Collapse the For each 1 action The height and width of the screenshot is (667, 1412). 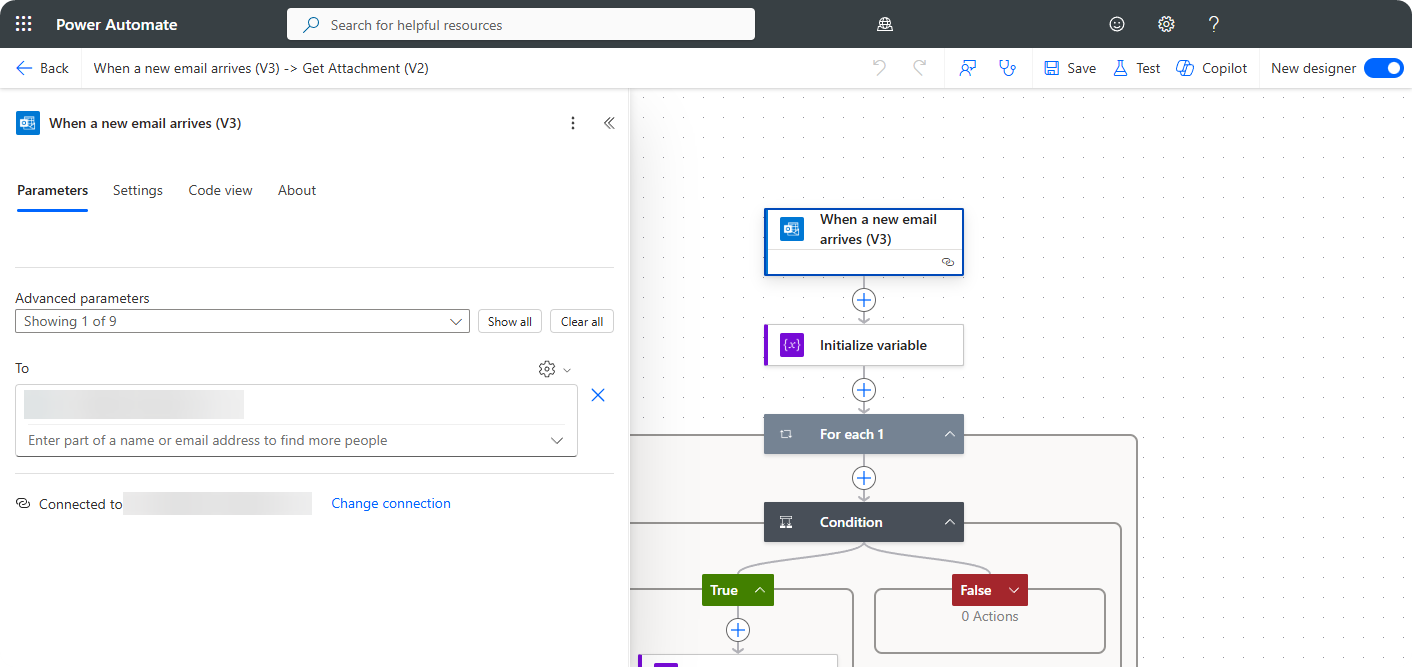click(949, 434)
